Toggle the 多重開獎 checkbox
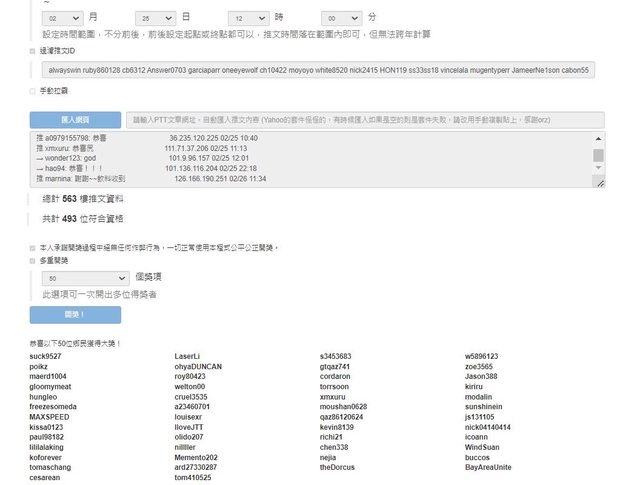Screen dimensions: 640x485 [33, 258]
